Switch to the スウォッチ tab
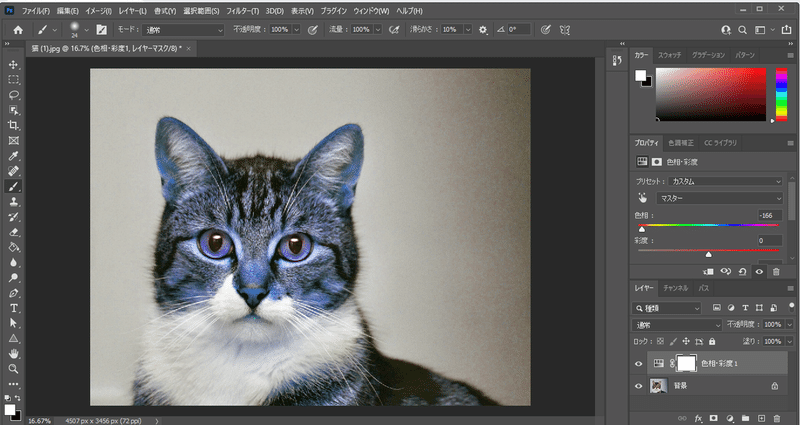Image resolution: width=800 pixels, height=425 pixels. click(670, 53)
